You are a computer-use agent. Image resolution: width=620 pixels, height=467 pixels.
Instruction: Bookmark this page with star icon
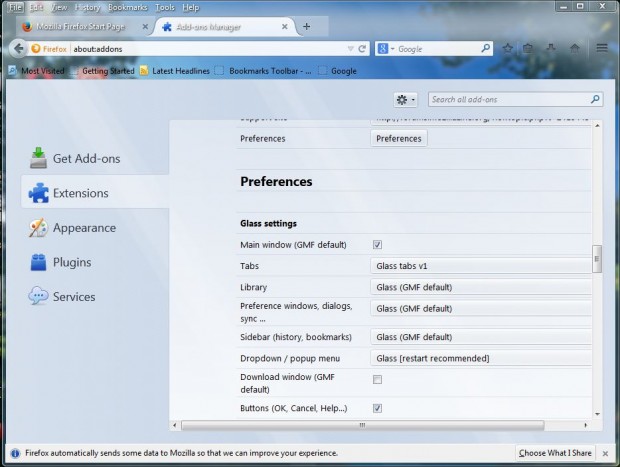(x=508, y=49)
